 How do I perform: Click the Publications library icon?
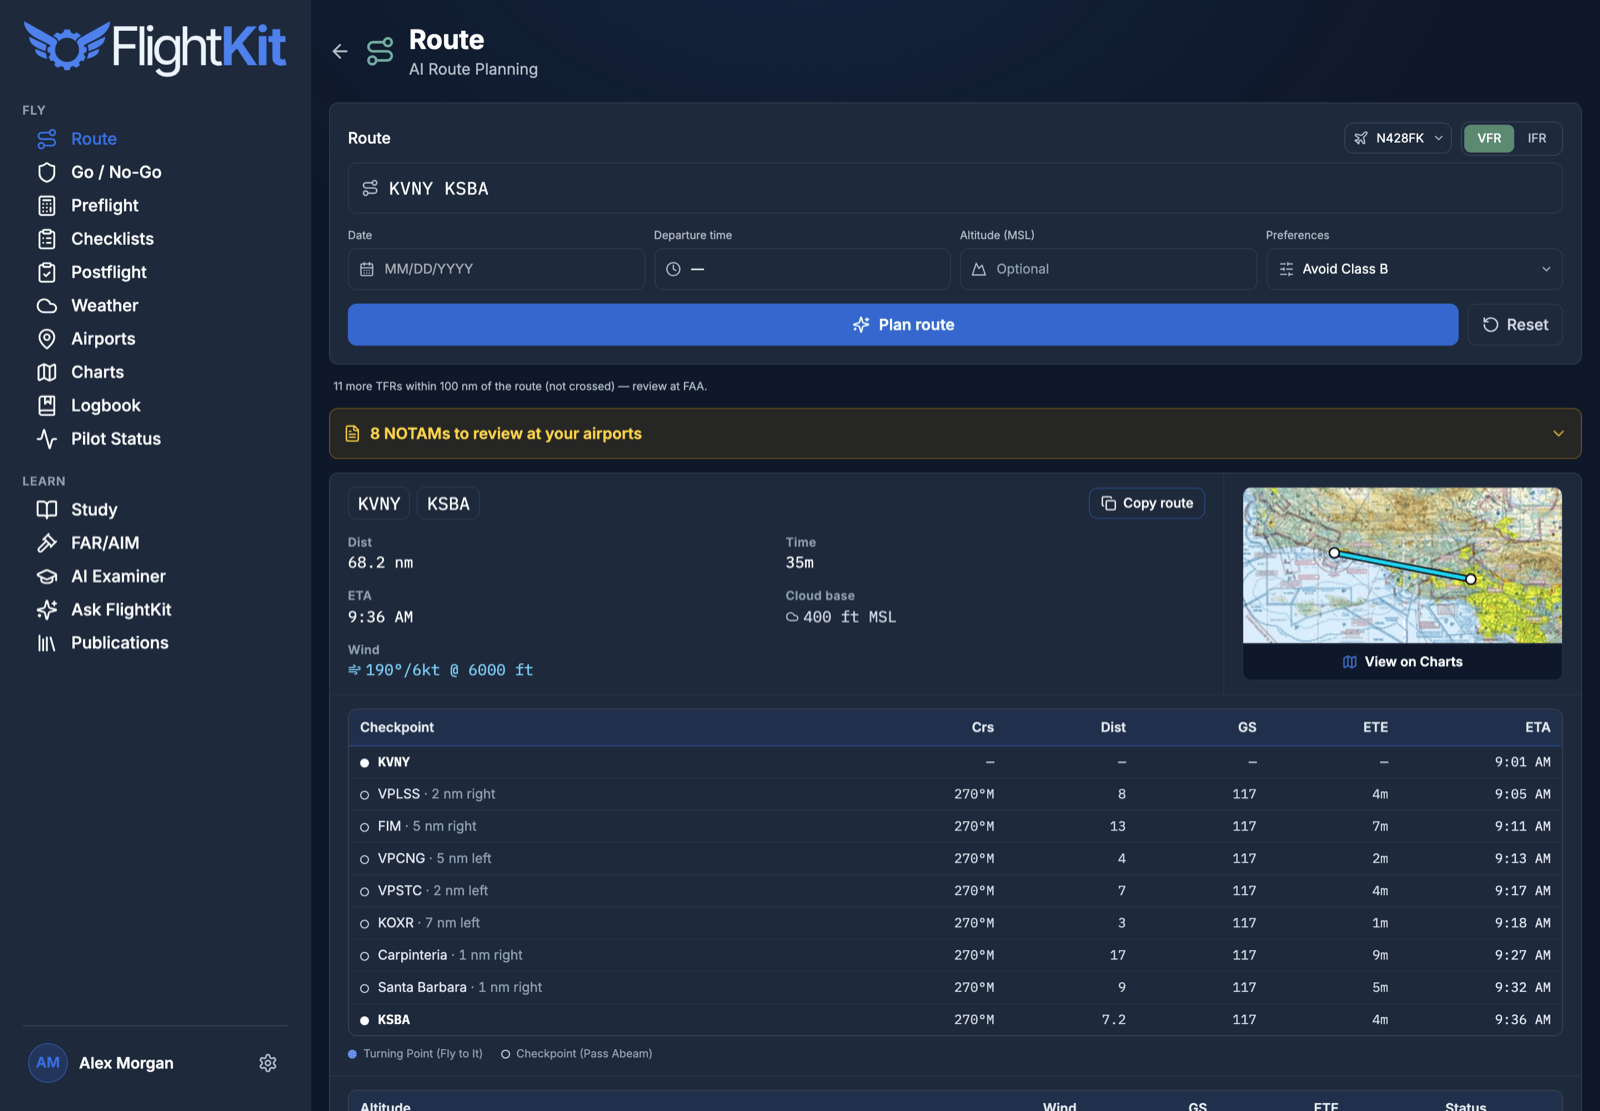click(47, 643)
